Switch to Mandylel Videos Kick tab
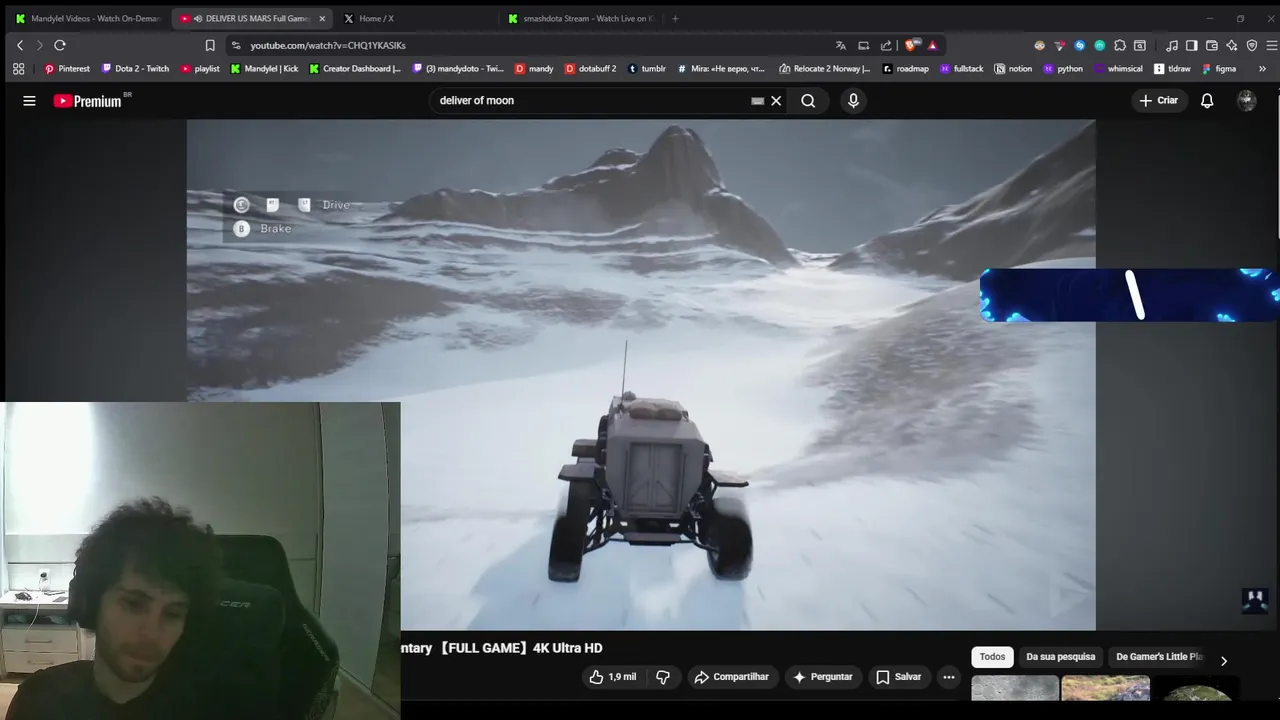Screen dimensions: 1280x720 tap(88, 18)
